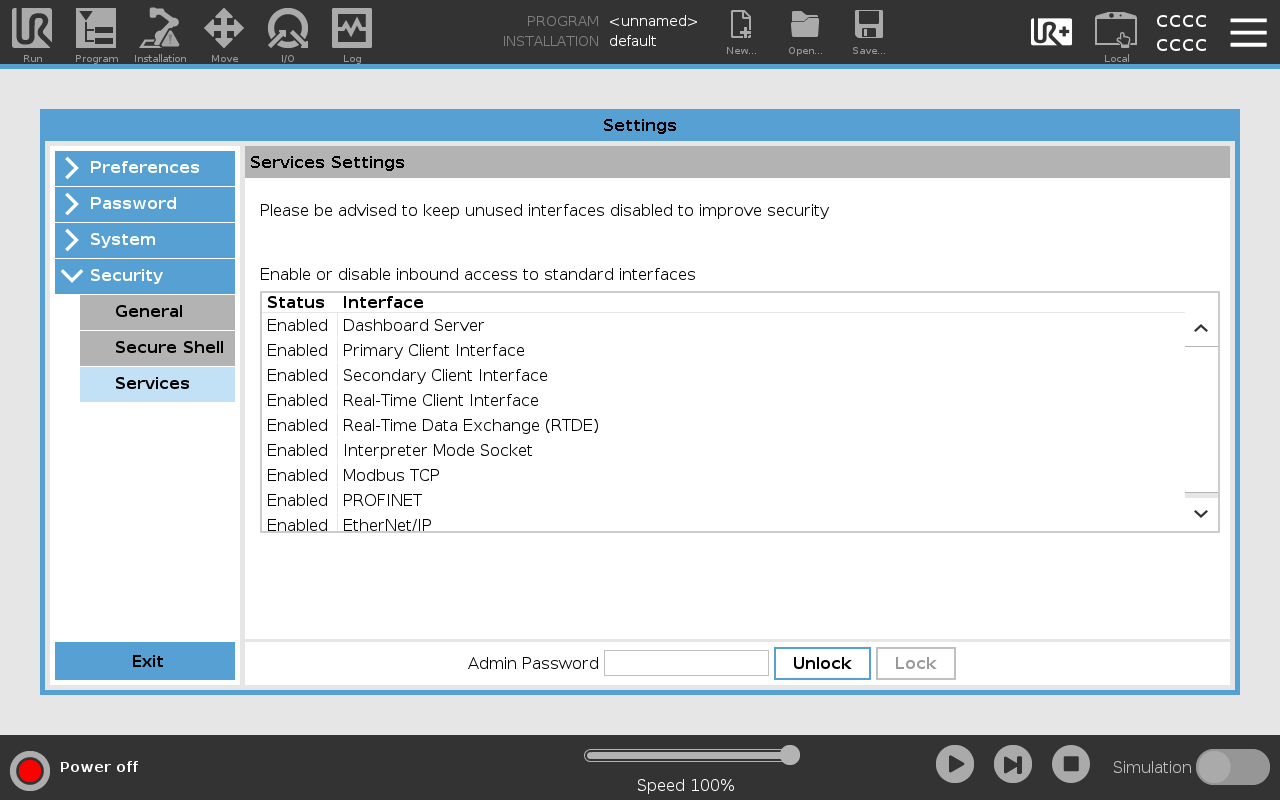Click the Save program icon
Image resolution: width=1280 pixels, height=800 pixels.
[868, 30]
